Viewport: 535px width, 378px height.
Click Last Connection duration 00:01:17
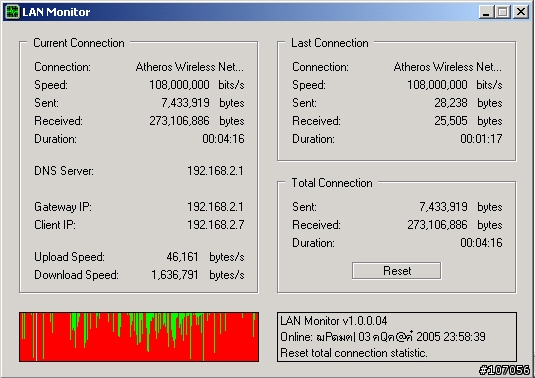[x=481, y=139]
